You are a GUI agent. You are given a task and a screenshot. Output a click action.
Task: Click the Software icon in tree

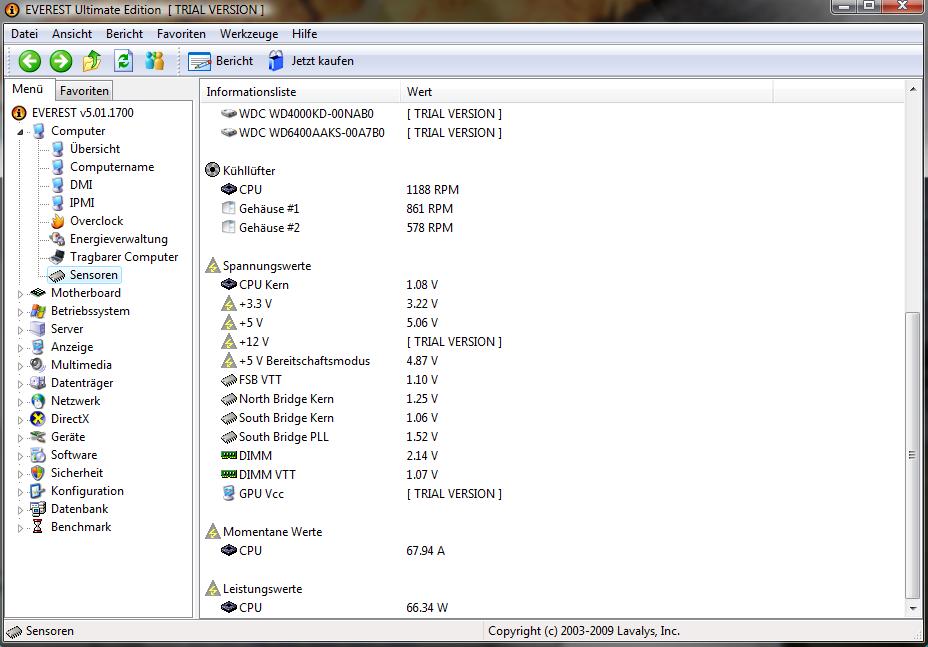(x=38, y=455)
